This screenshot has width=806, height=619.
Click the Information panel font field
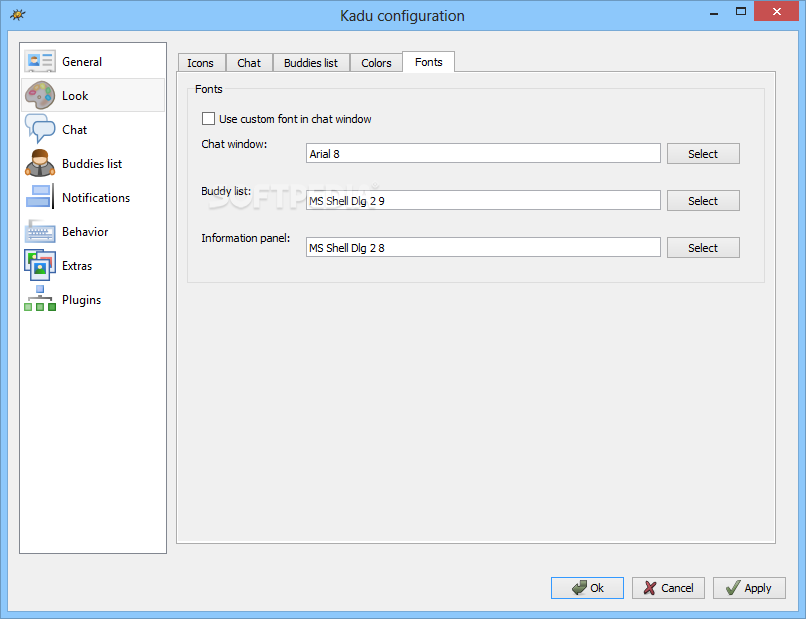click(483, 247)
